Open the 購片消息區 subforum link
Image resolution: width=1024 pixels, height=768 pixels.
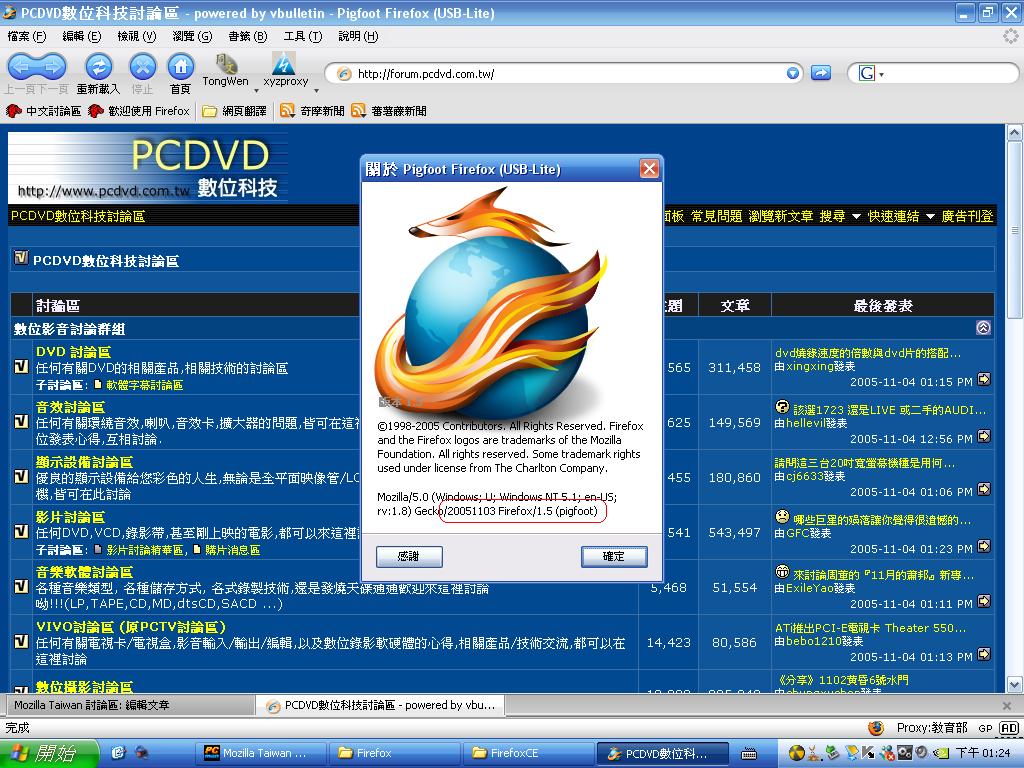click(232, 550)
